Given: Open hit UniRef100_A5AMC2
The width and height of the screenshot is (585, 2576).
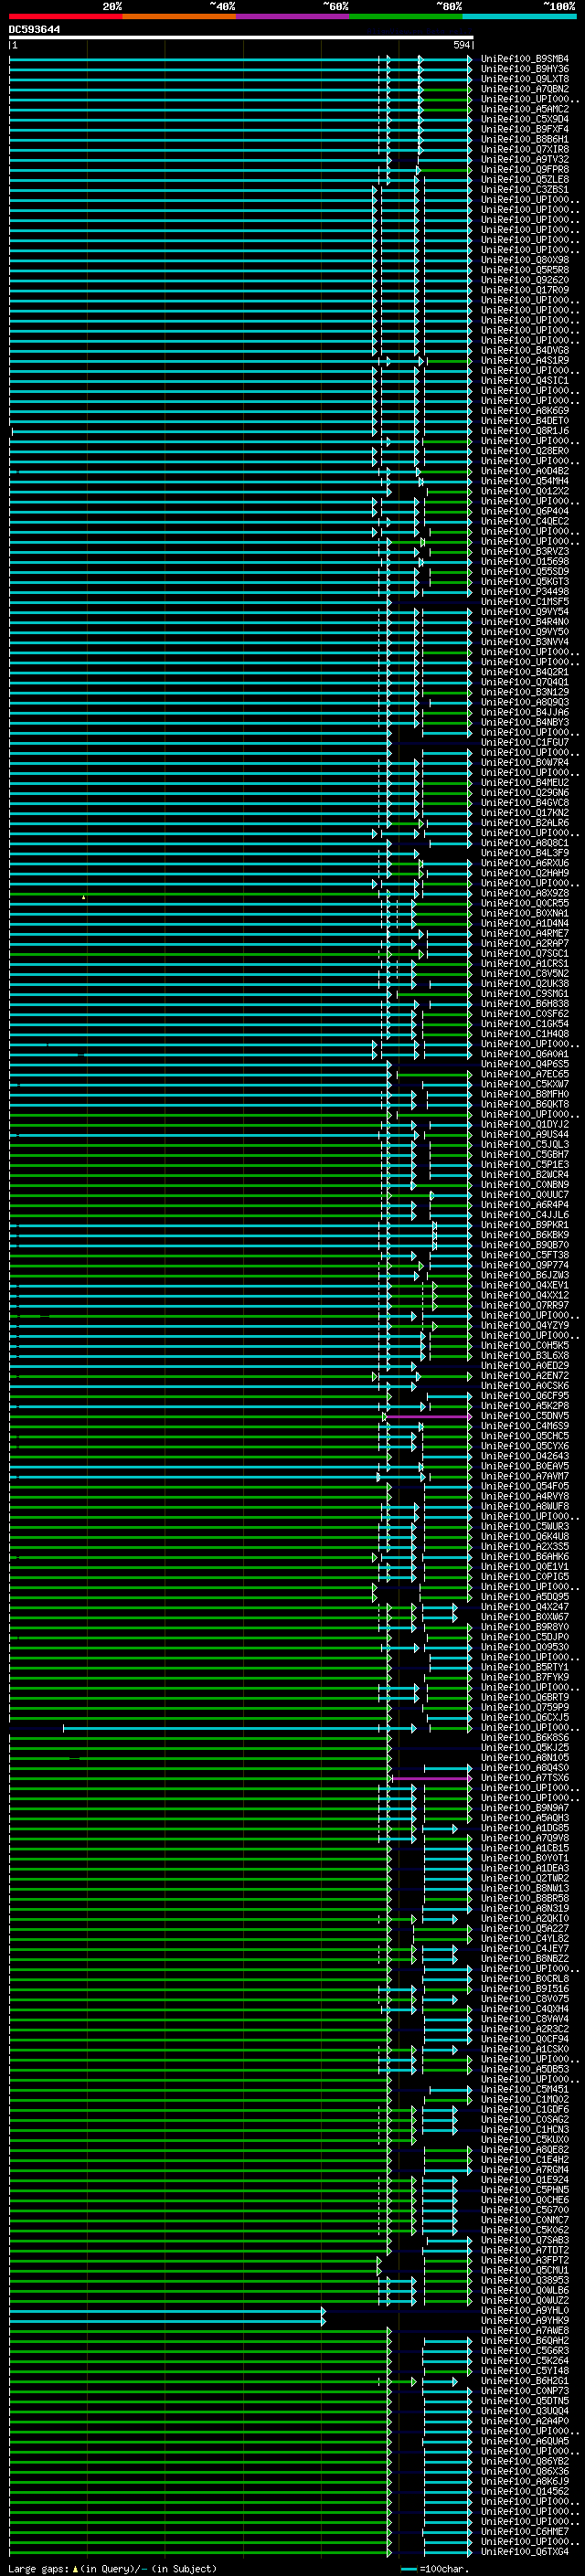Looking at the screenshot, I should pos(525,109).
